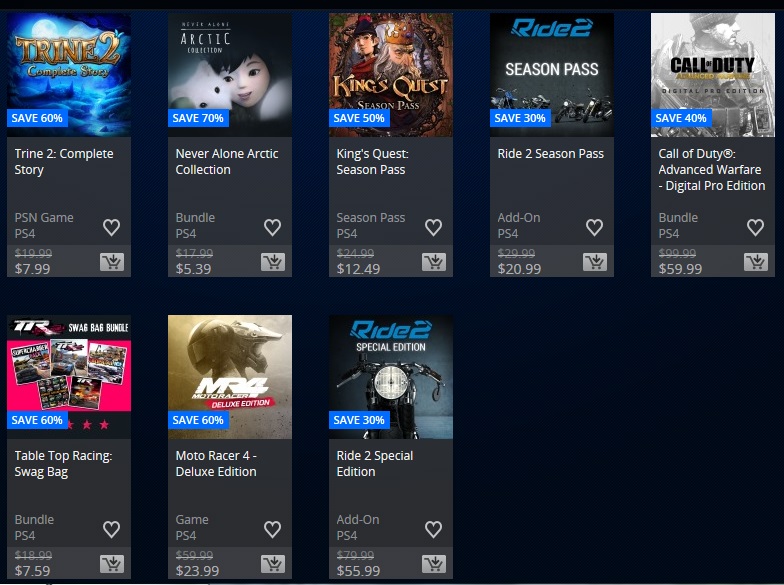Add Call of Duty Advanced Warfare to cart
The height and width of the screenshot is (585, 784).
[756, 262]
